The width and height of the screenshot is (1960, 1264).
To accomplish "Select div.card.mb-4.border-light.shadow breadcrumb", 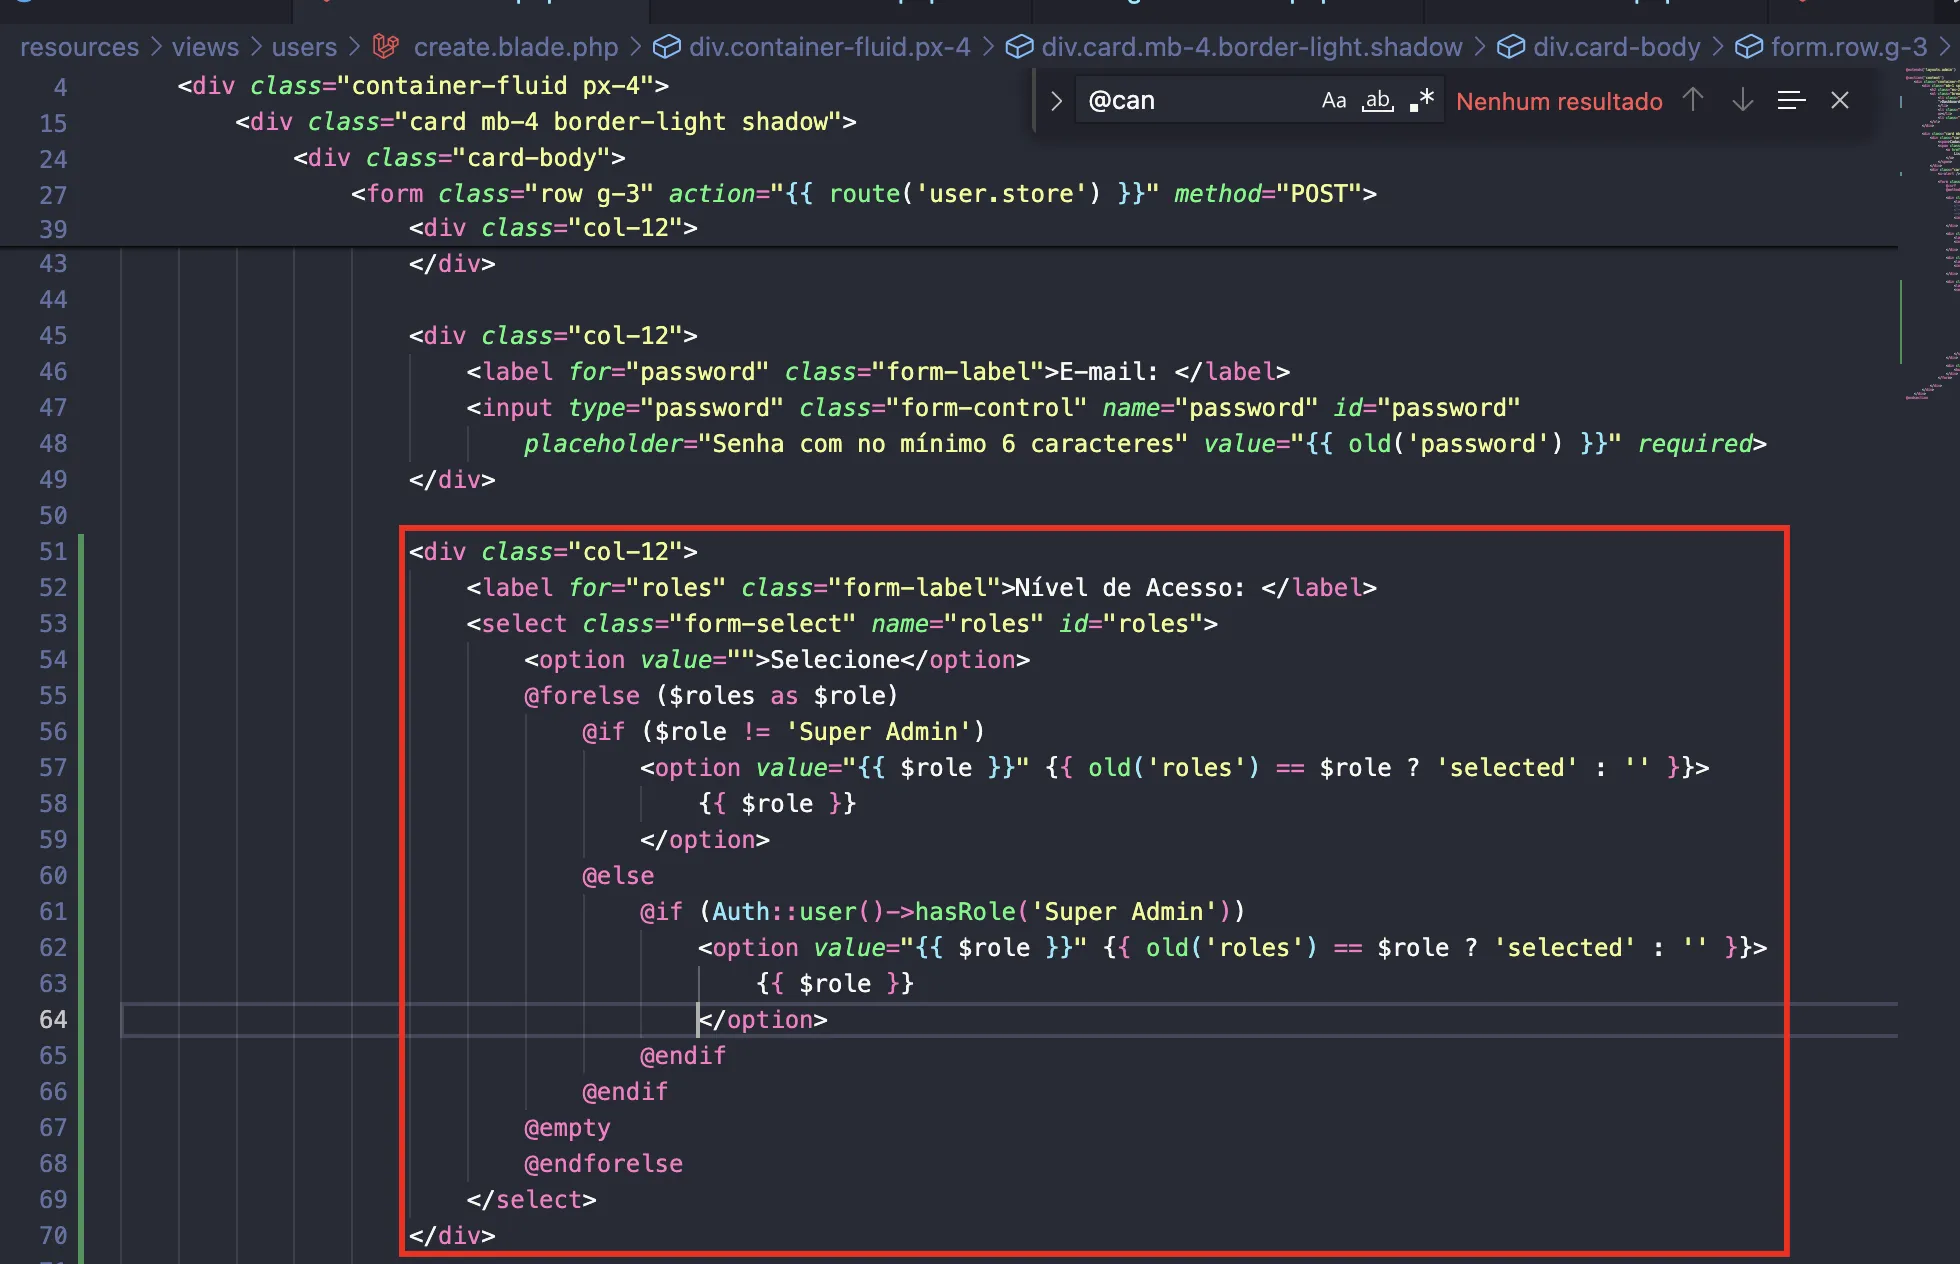I will [x=1251, y=47].
